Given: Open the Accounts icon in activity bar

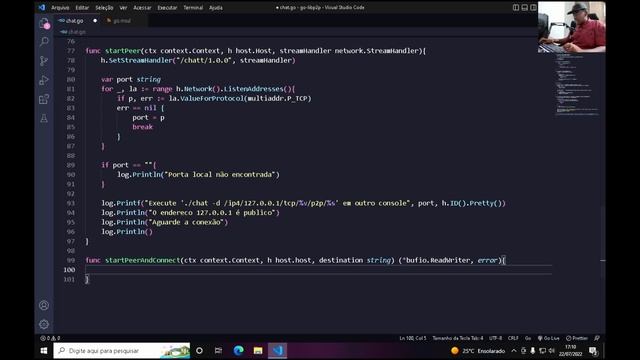Looking at the screenshot, I should tap(44, 305).
